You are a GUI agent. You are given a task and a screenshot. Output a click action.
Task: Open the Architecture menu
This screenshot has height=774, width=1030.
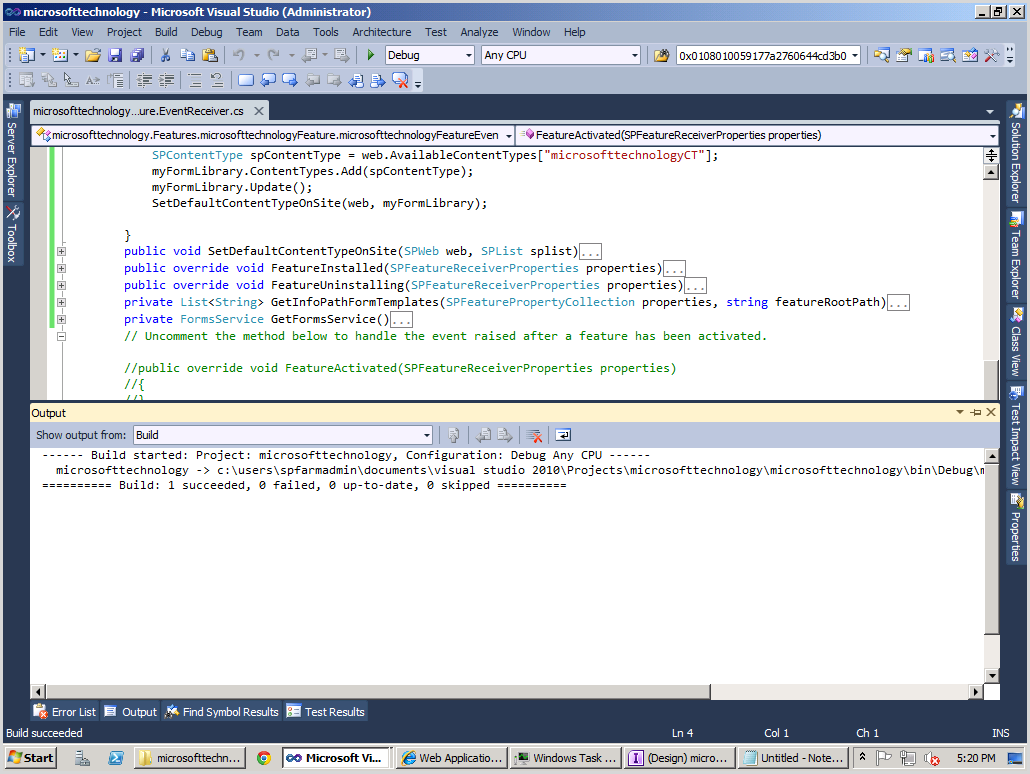point(382,32)
